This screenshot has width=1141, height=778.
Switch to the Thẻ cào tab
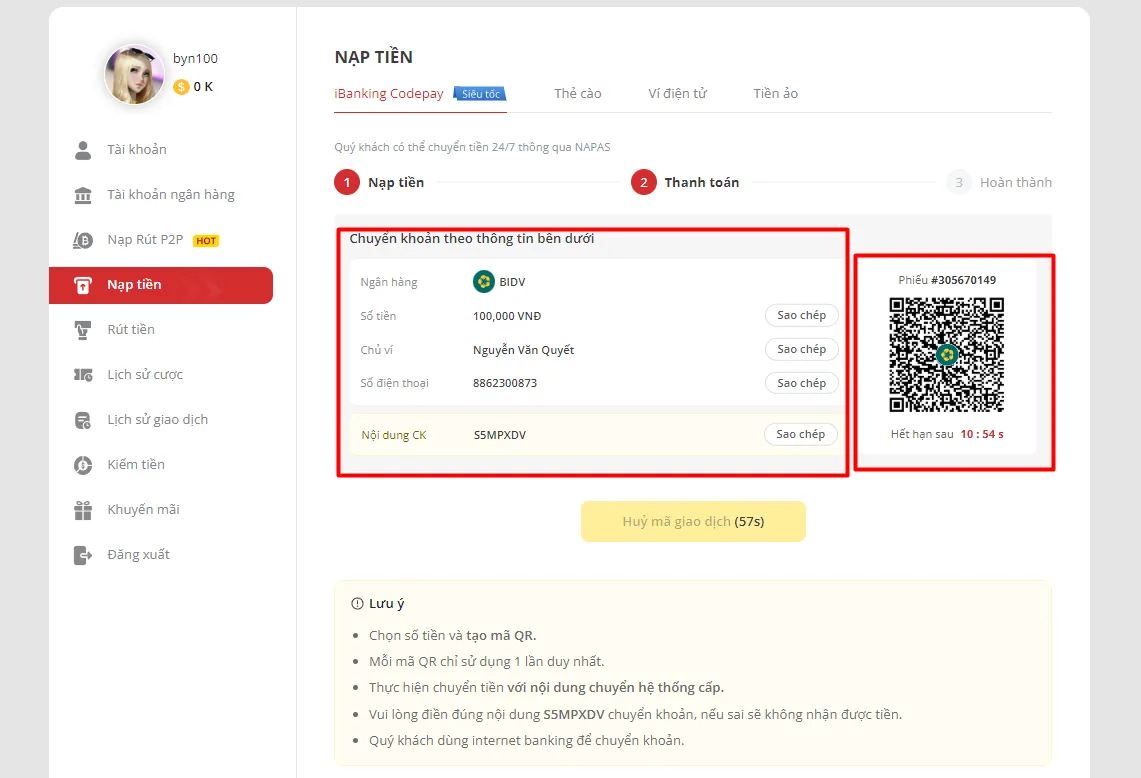[577, 93]
